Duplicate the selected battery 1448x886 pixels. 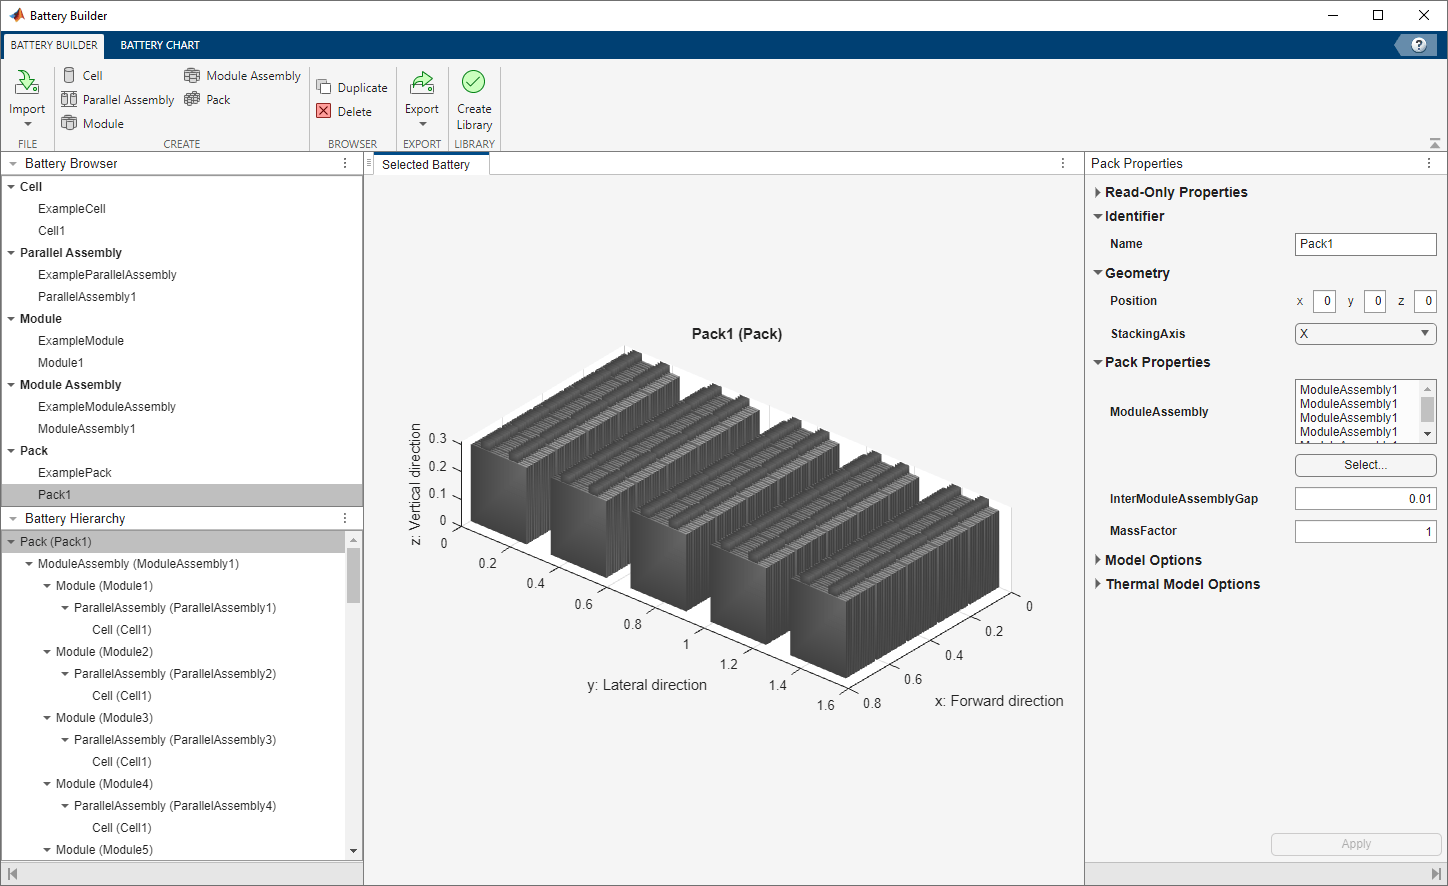click(x=352, y=88)
